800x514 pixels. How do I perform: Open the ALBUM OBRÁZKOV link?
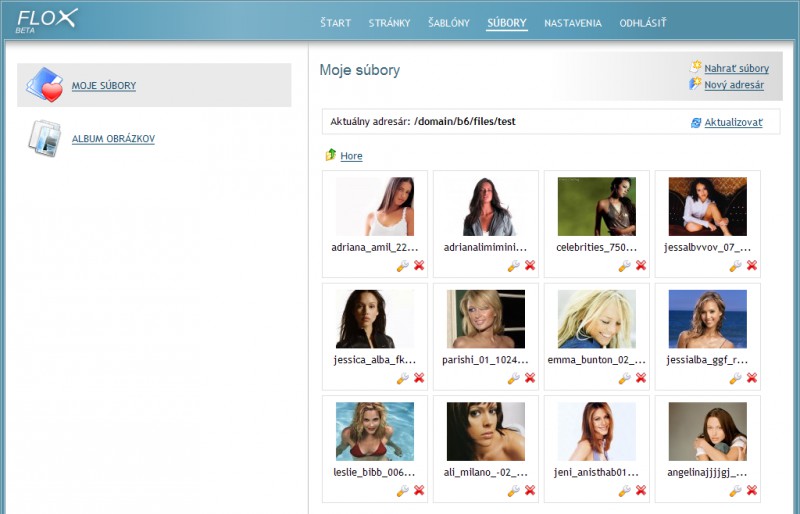pyautogui.click(x=113, y=139)
